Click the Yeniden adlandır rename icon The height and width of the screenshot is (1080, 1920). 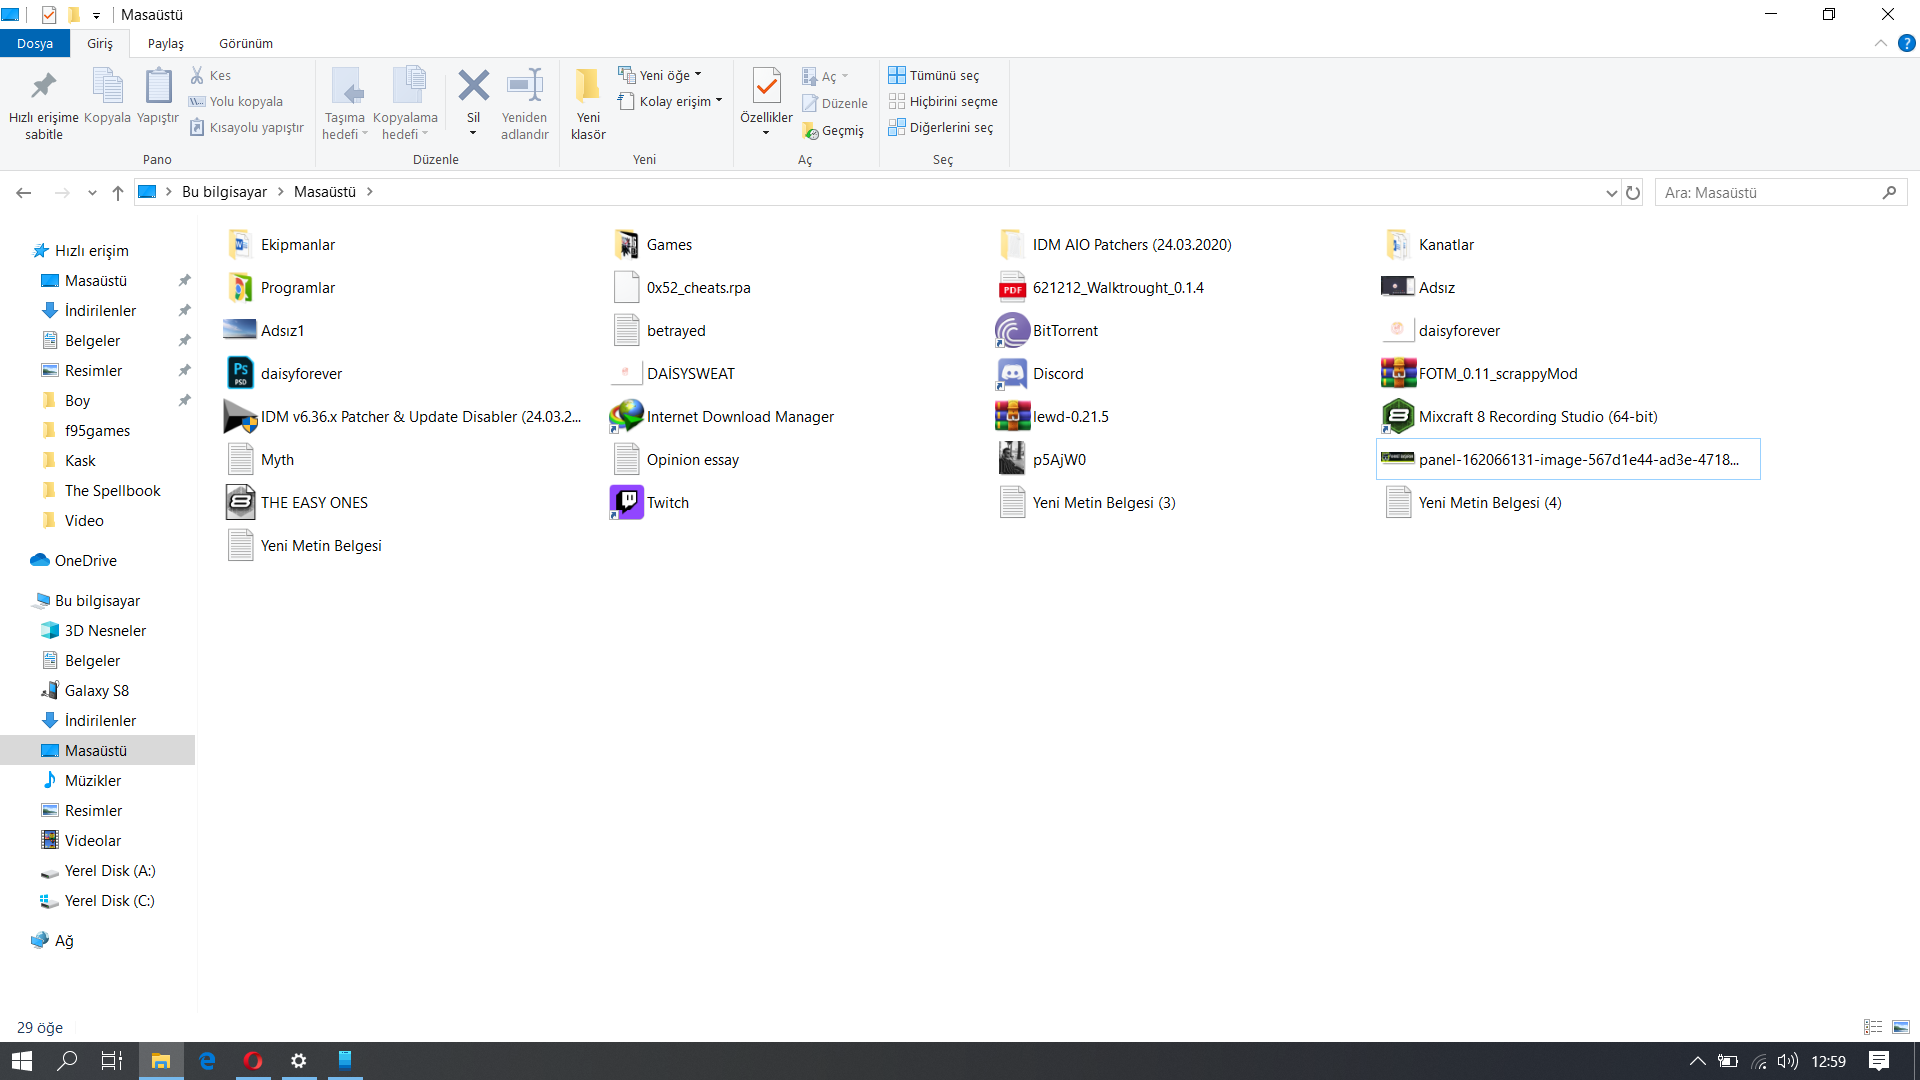point(524,86)
